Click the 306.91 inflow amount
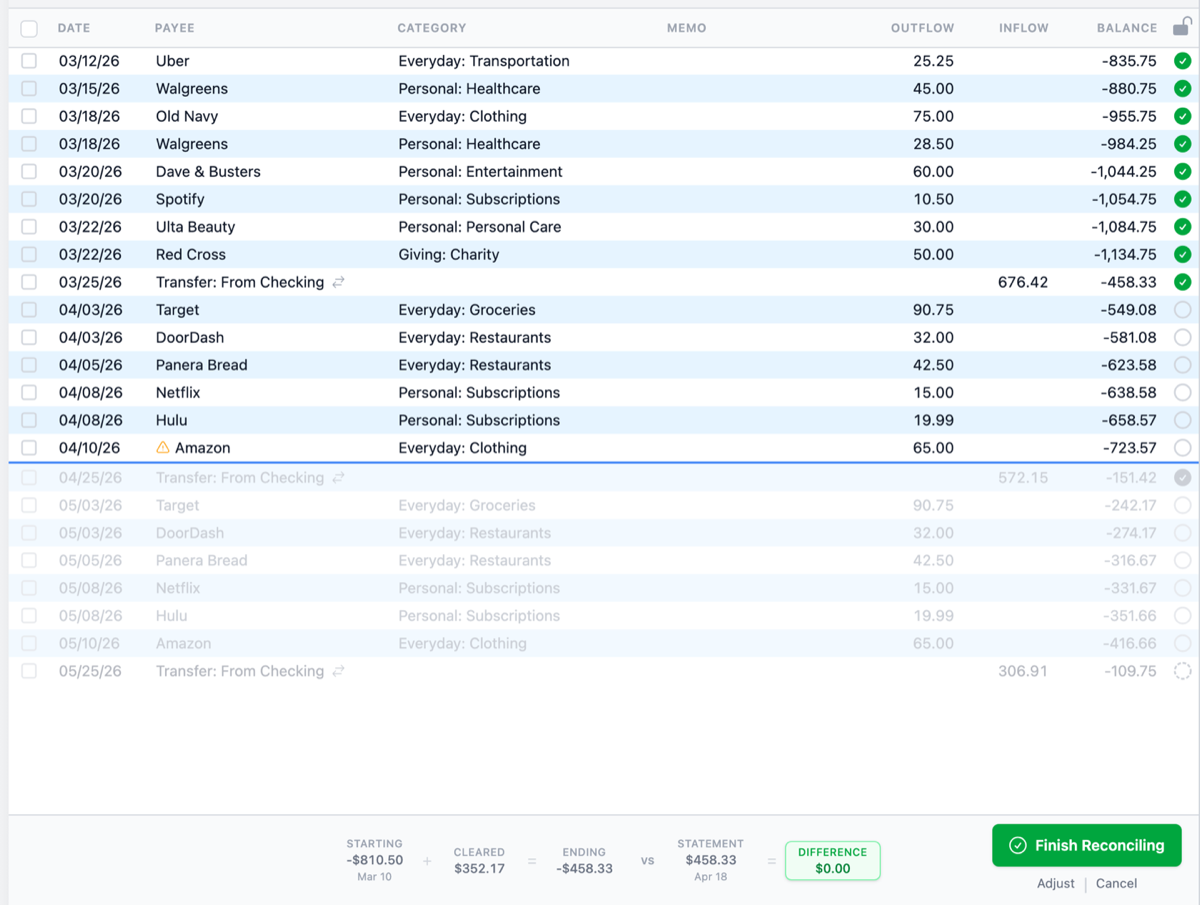 tap(1023, 671)
